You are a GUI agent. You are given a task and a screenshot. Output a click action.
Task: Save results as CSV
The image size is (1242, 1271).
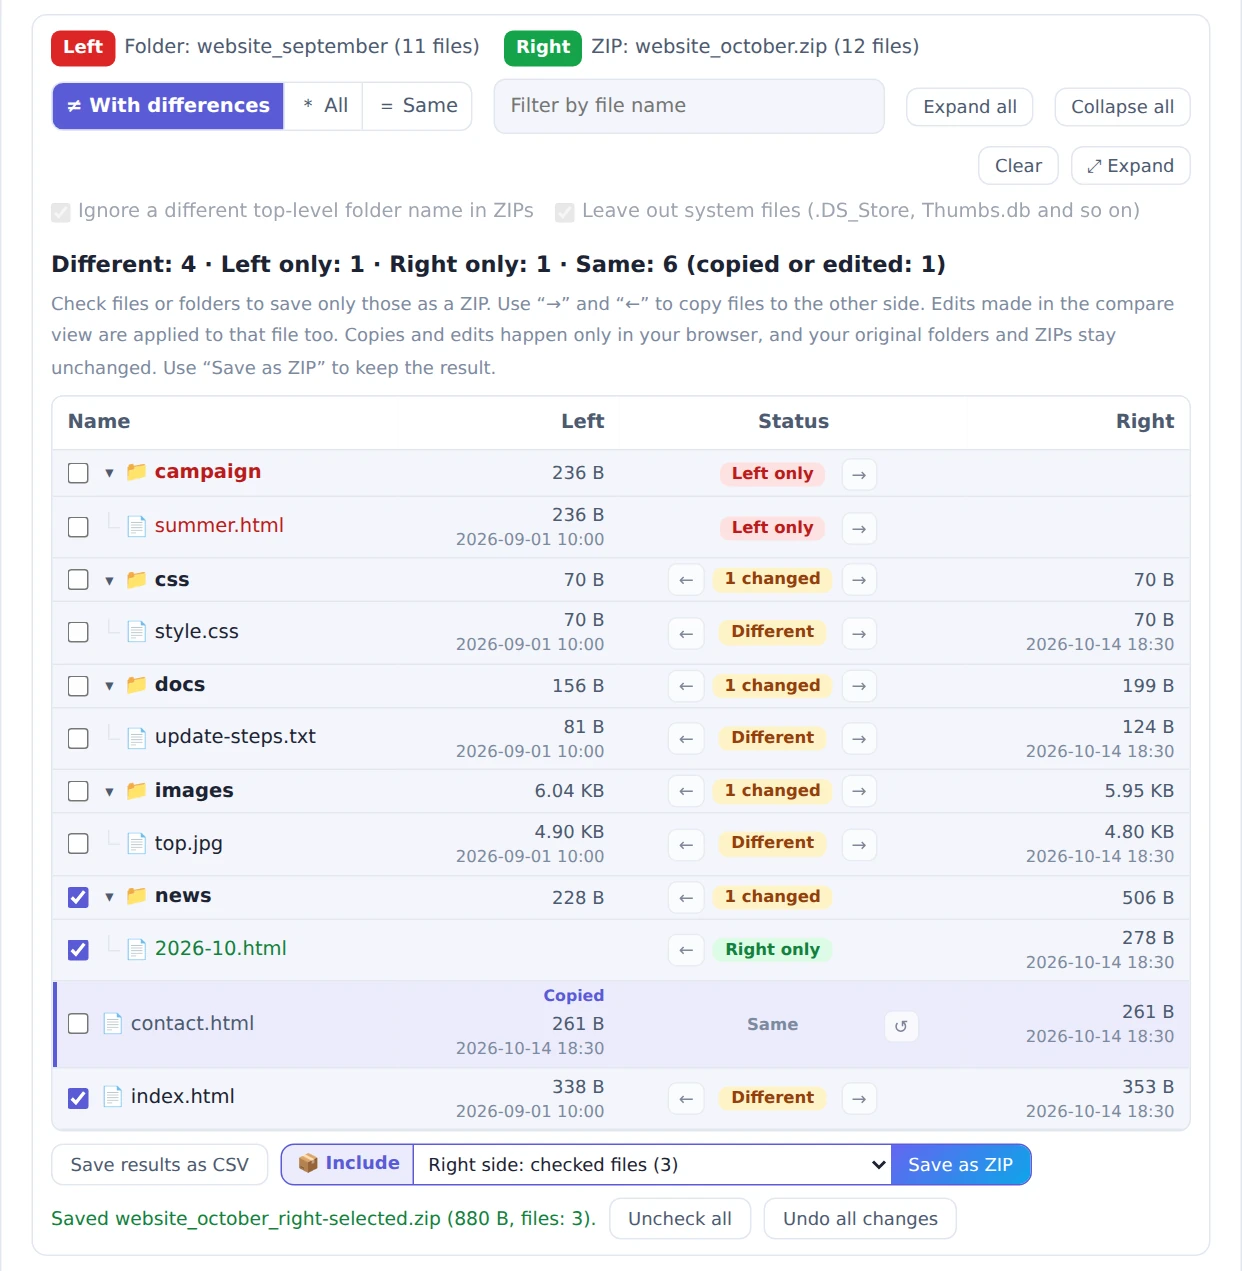coord(160,1165)
